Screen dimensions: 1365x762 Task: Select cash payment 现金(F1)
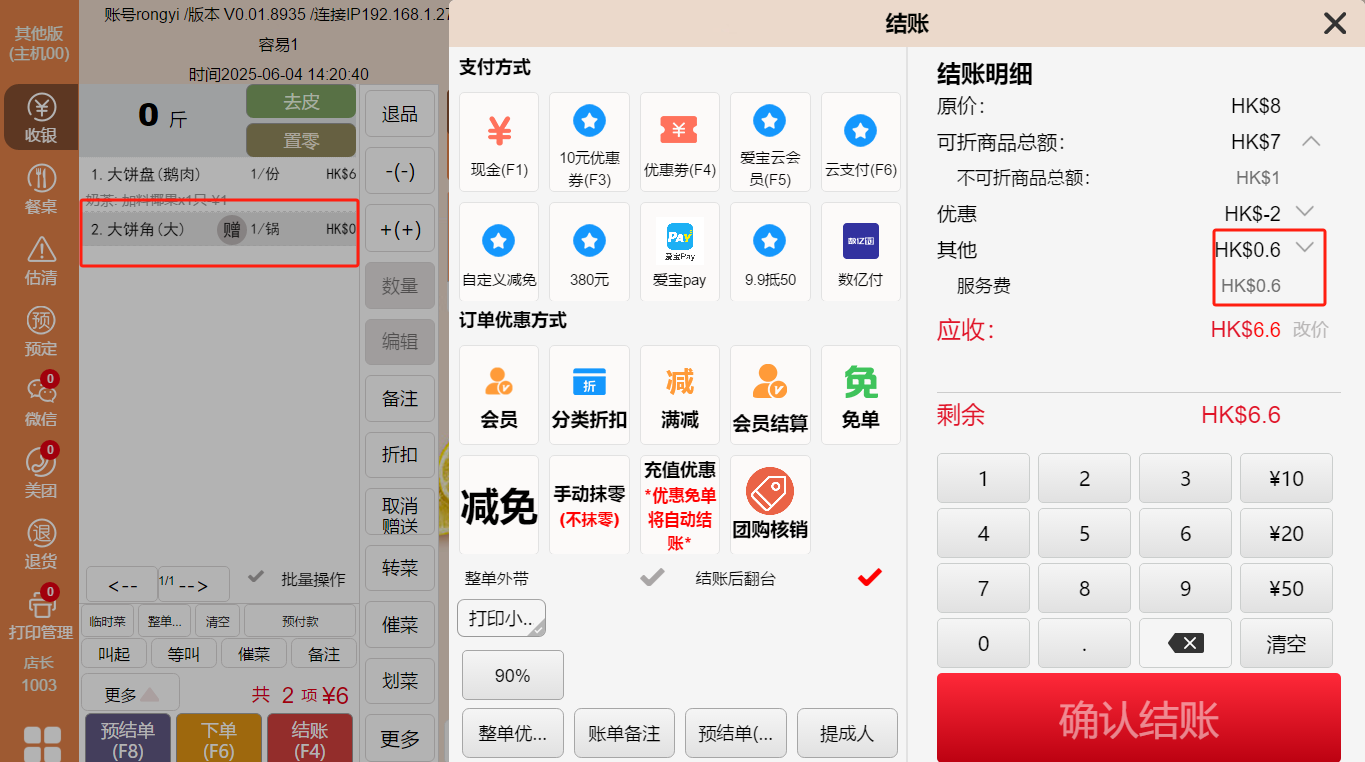click(499, 141)
